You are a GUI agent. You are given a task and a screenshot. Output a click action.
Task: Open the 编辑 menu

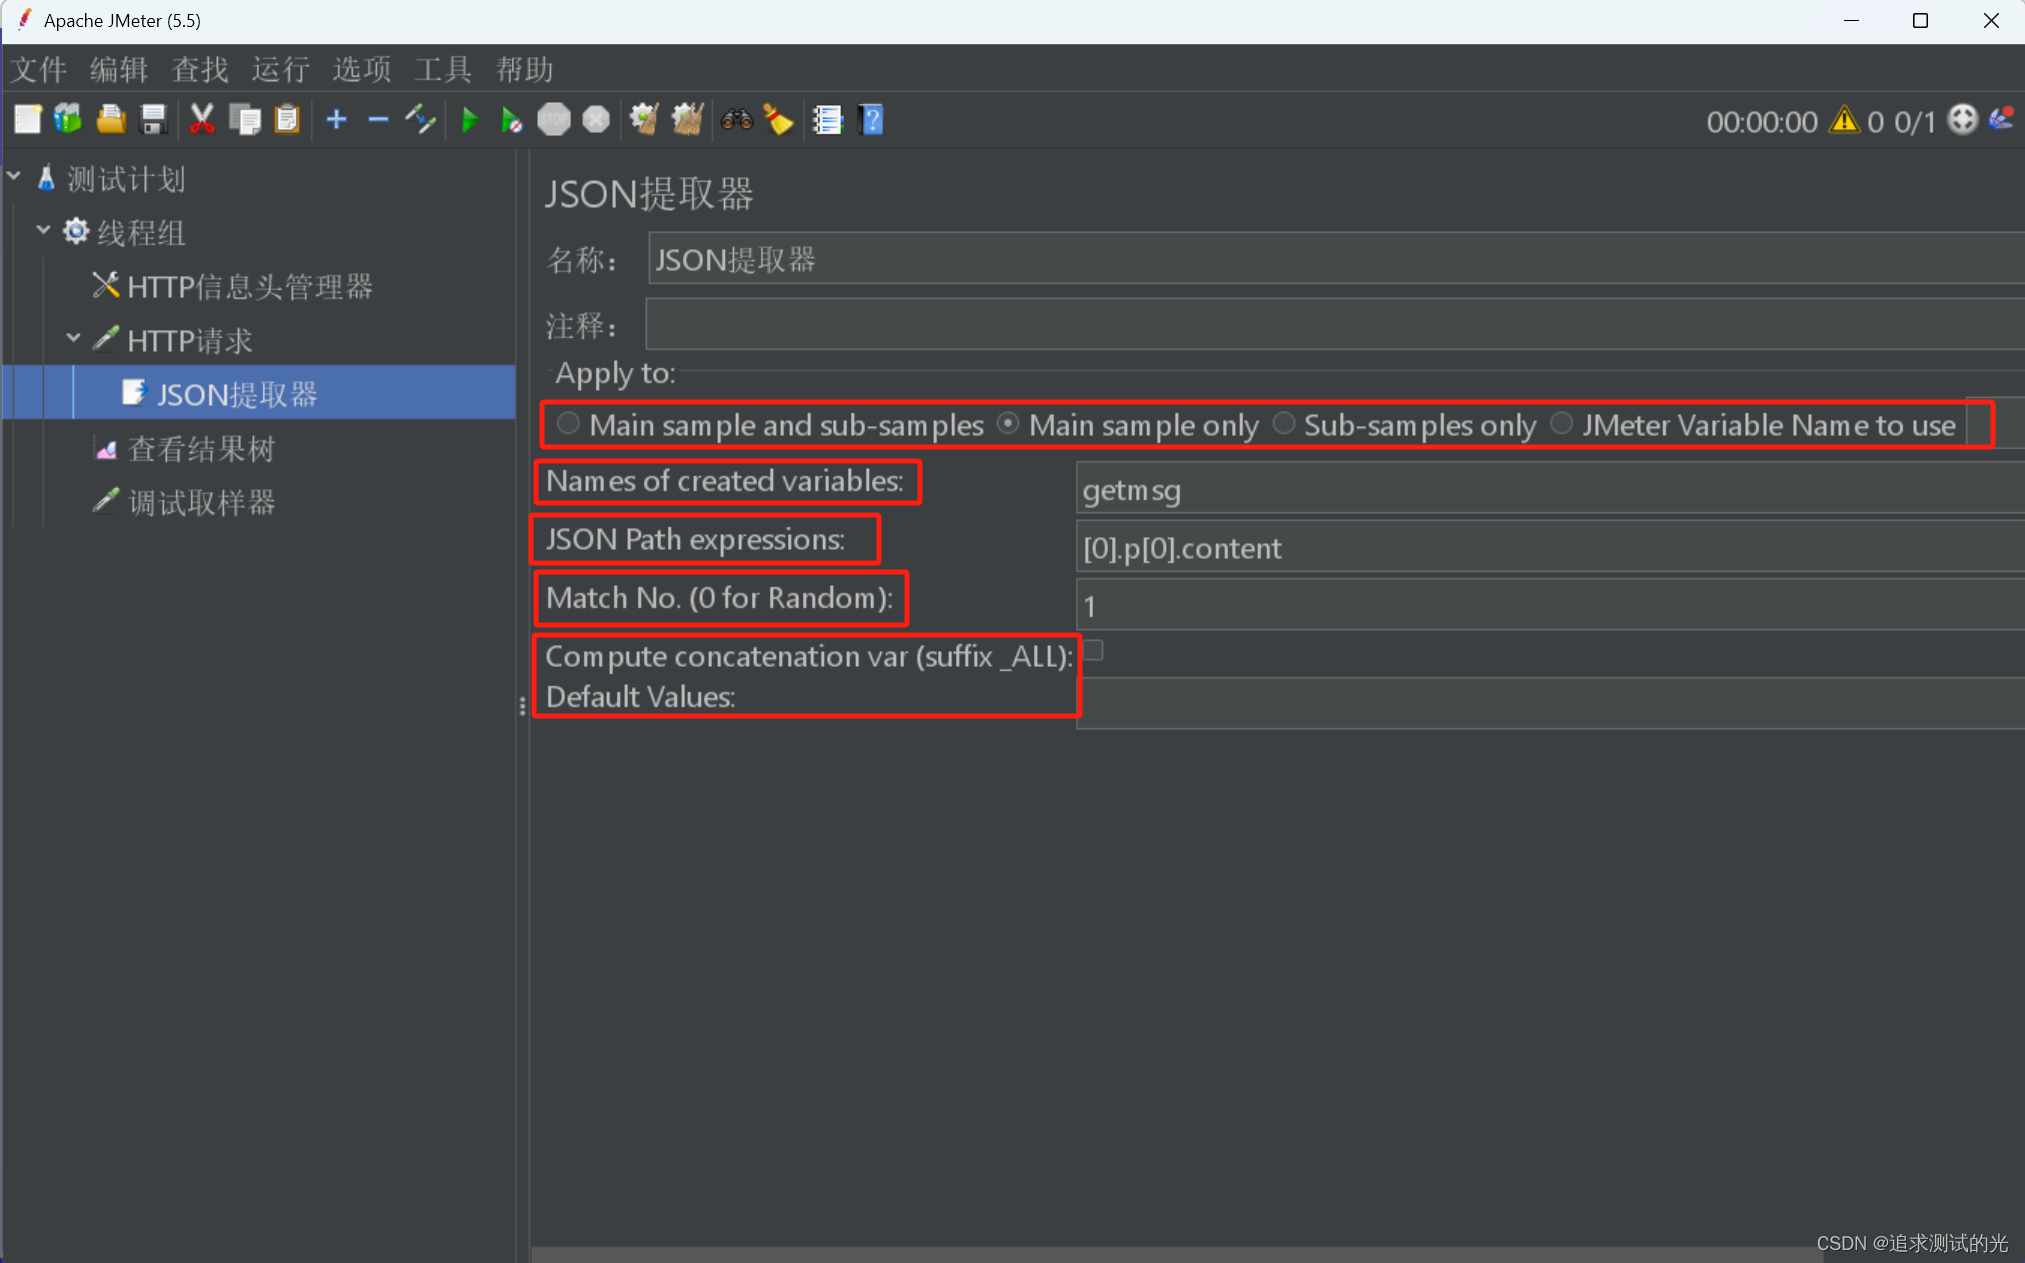click(x=119, y=69)
